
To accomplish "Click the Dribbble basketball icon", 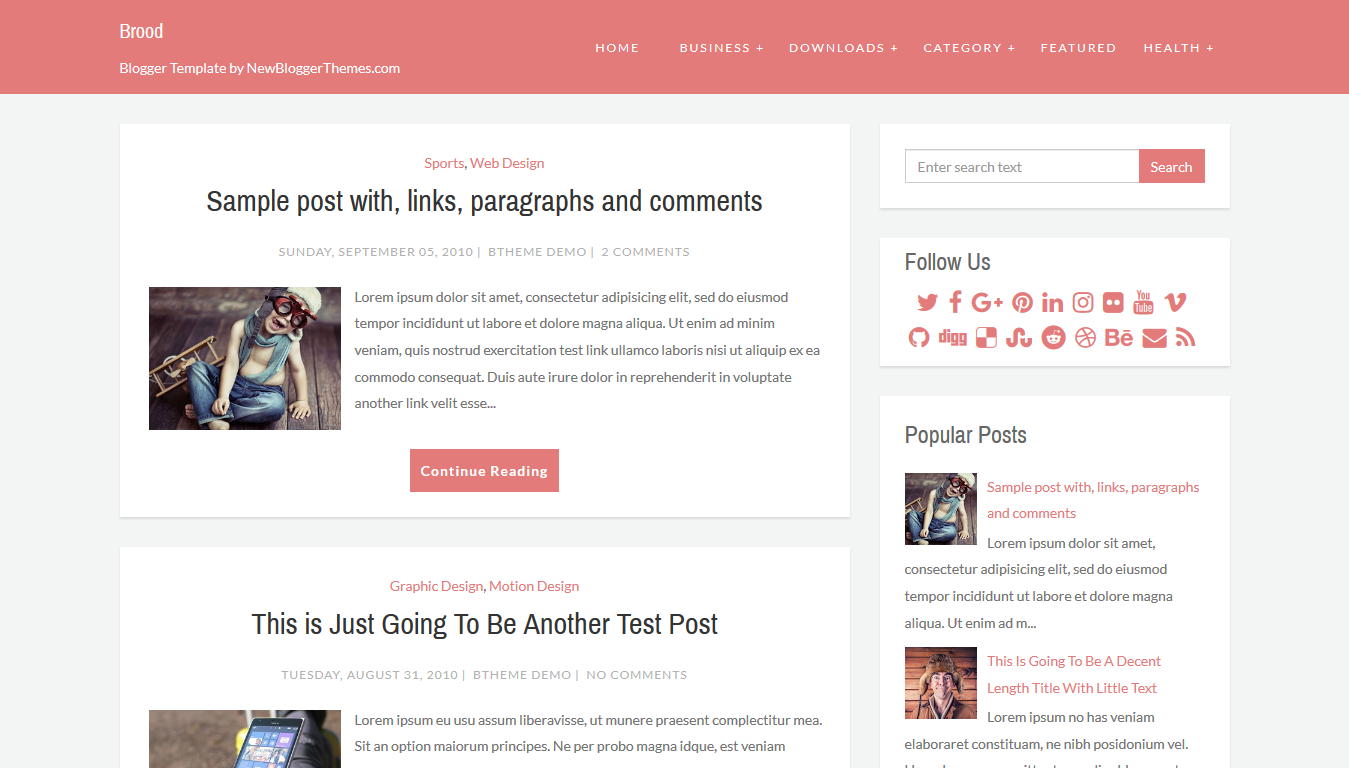I will click(x=1086, y=337).
